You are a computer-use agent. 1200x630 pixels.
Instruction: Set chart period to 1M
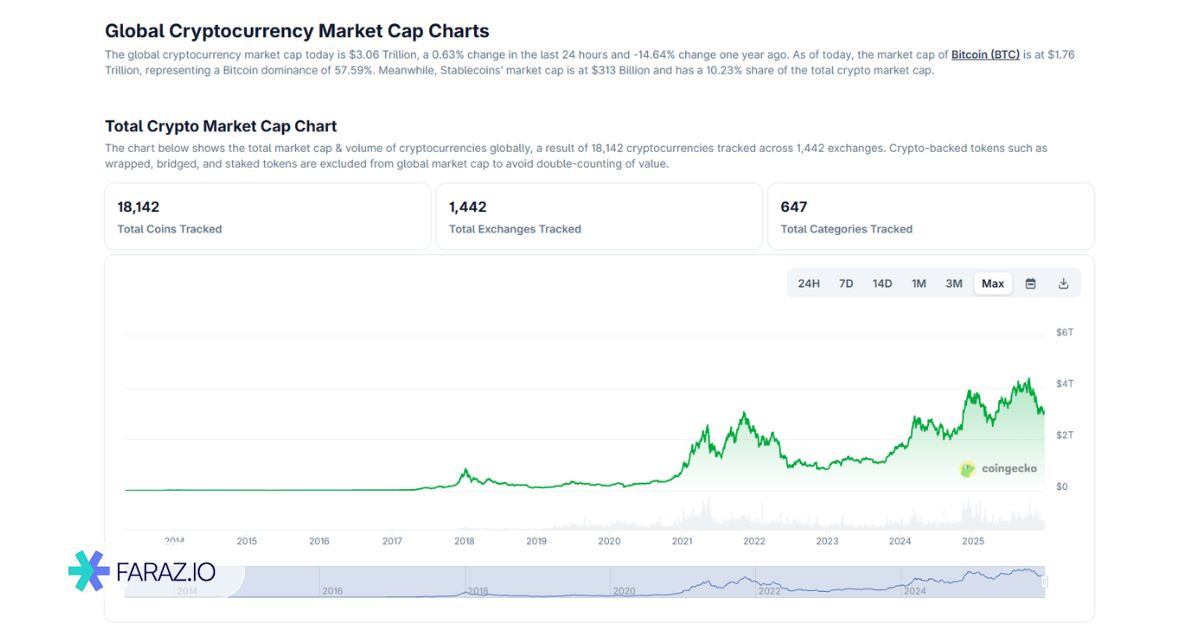(x=919, y=284)
